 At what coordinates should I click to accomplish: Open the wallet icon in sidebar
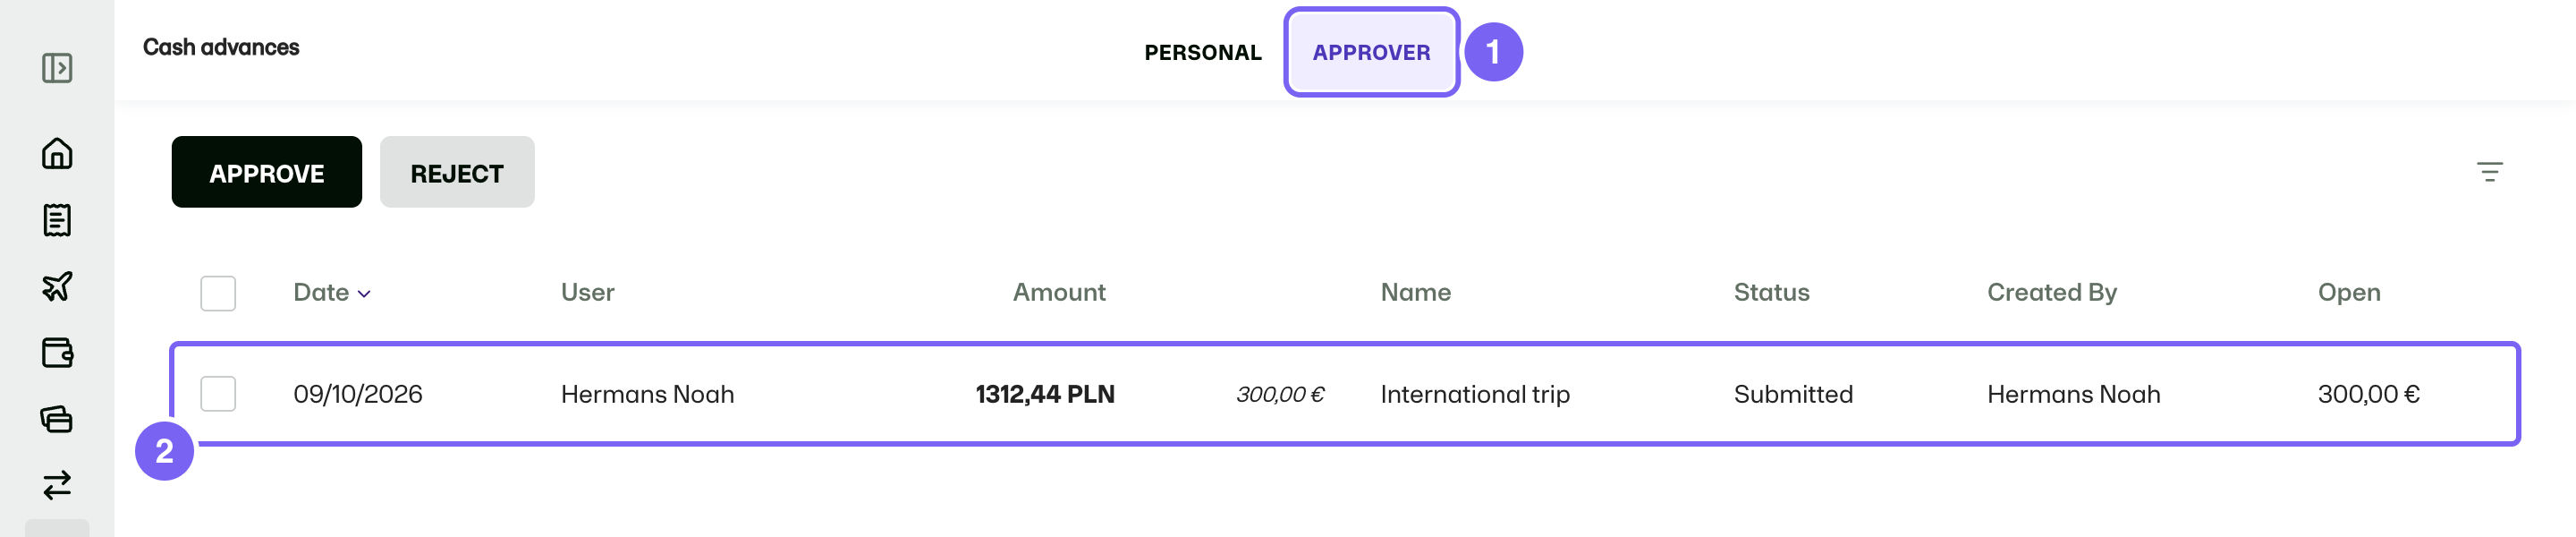point(57,353)
